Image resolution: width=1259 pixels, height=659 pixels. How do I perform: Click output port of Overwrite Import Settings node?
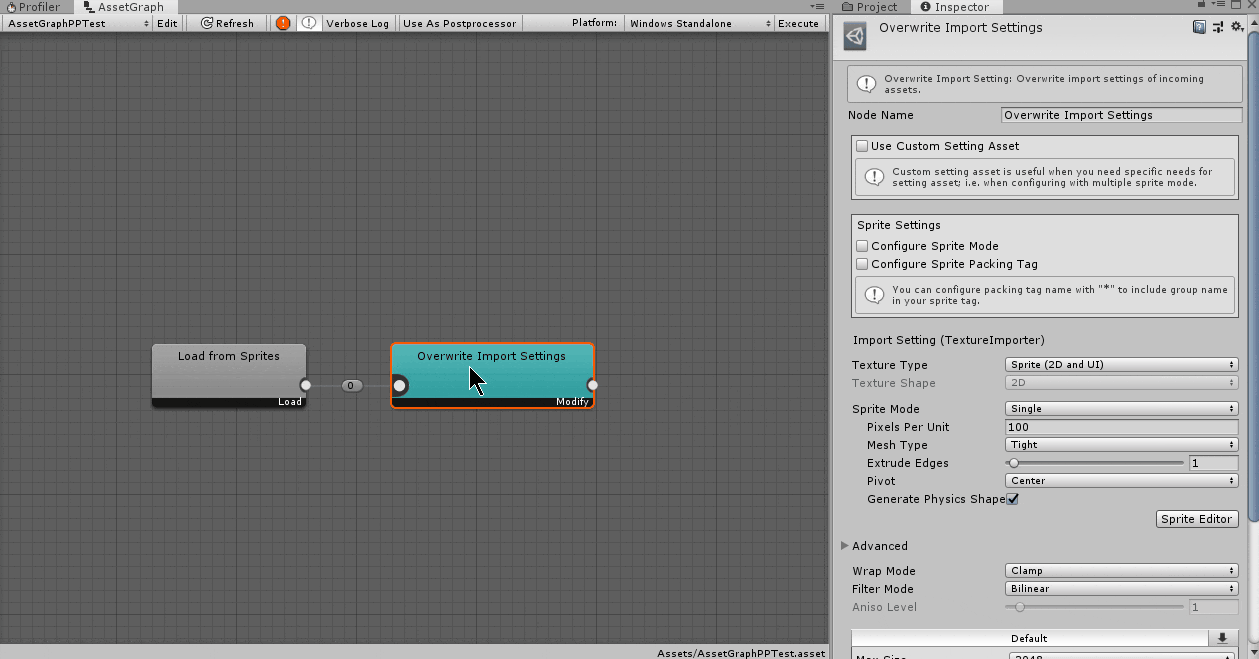(x=592, y=385)
